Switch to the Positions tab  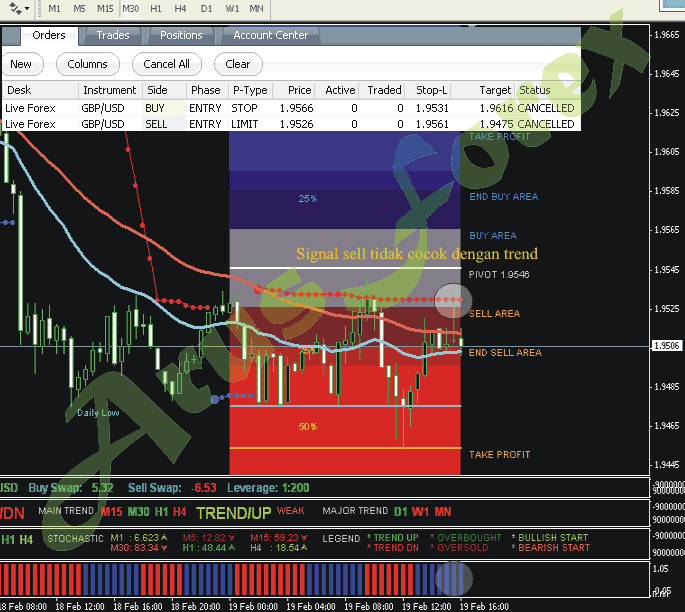182,35
